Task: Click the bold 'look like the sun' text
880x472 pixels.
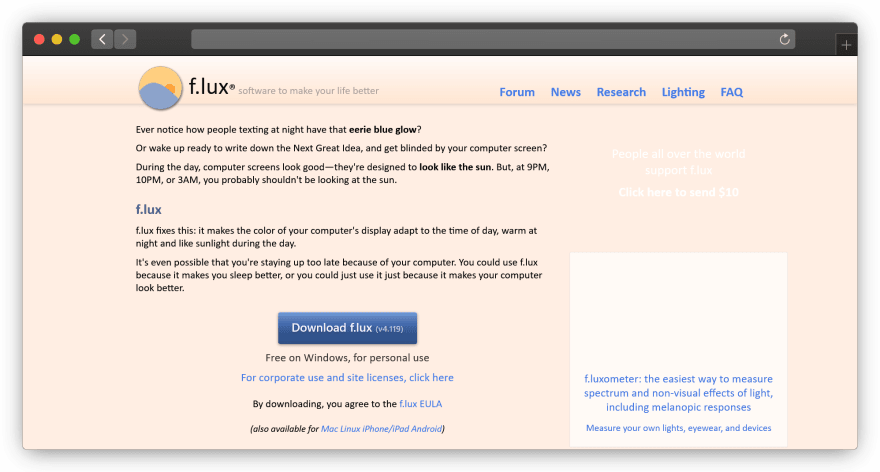Action: [x=455, y=167]
